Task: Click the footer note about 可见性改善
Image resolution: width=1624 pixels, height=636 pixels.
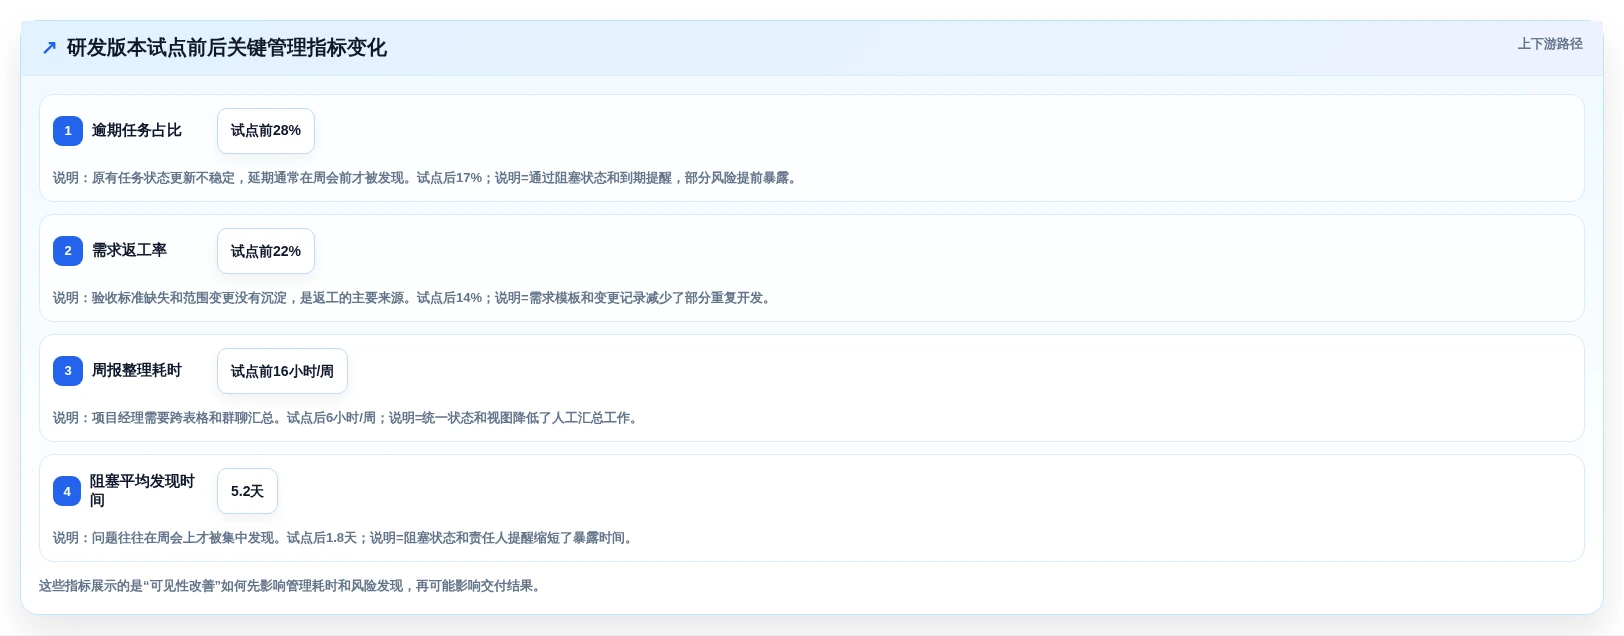Action: [x=292, y=586]
